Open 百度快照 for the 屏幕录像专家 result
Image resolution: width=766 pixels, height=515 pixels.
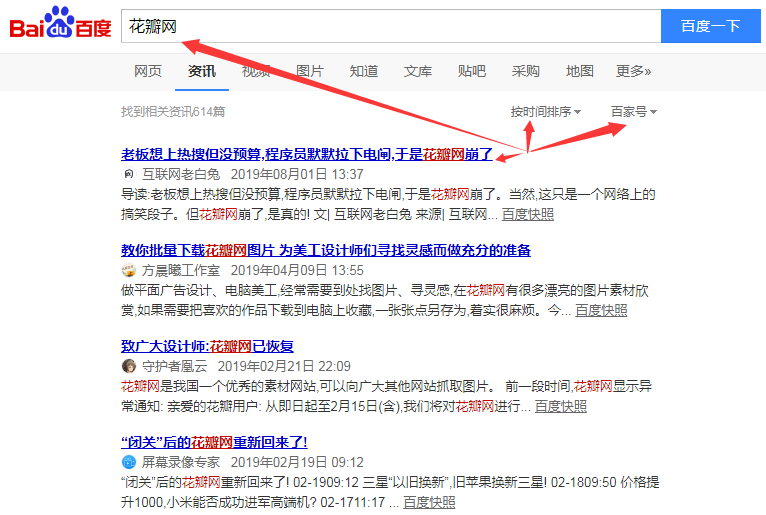429,502
